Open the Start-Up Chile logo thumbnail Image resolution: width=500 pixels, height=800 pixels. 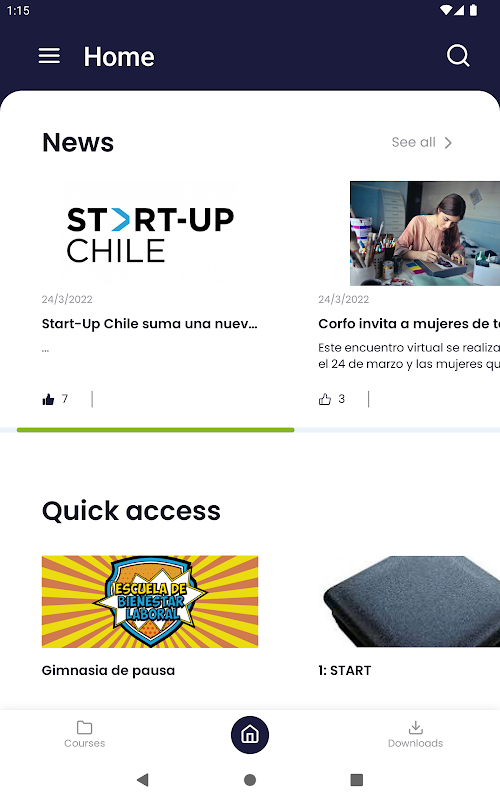pos(149,233)
